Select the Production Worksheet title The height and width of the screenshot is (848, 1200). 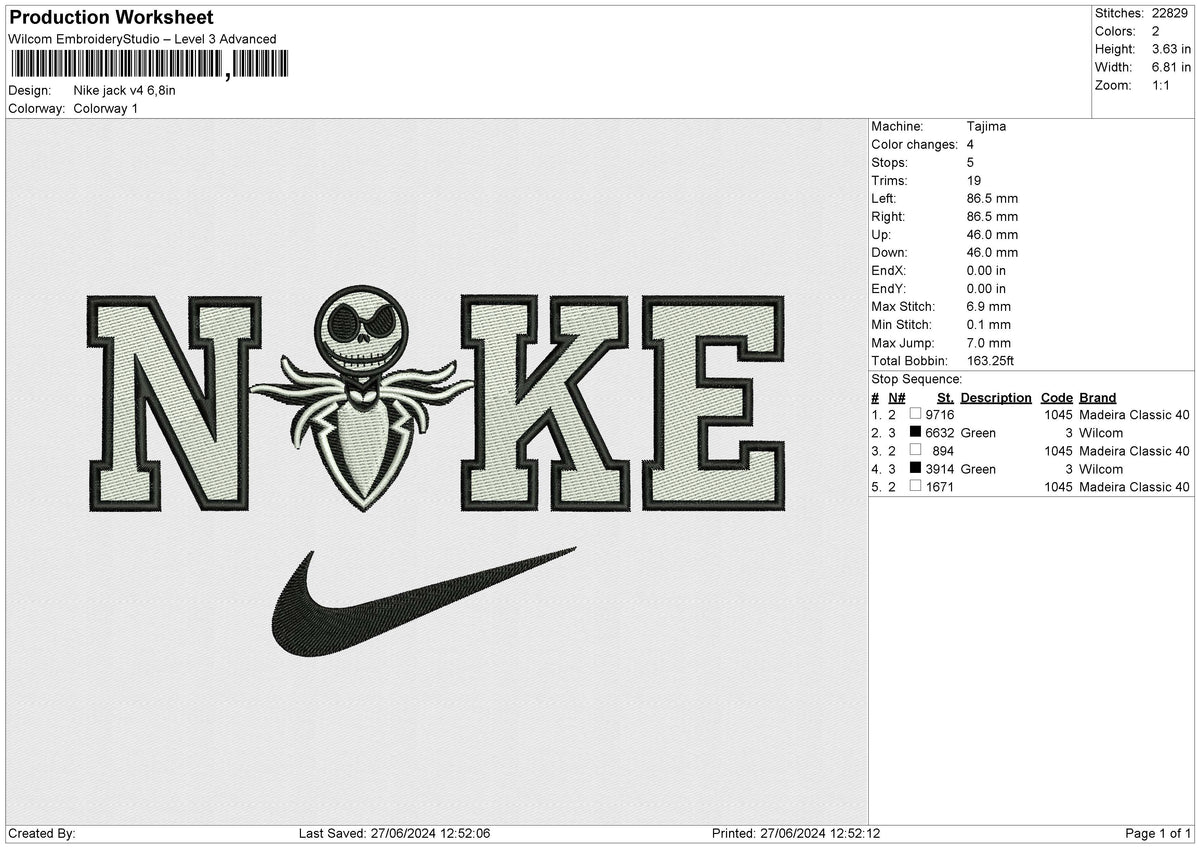(x=111, y=18)
